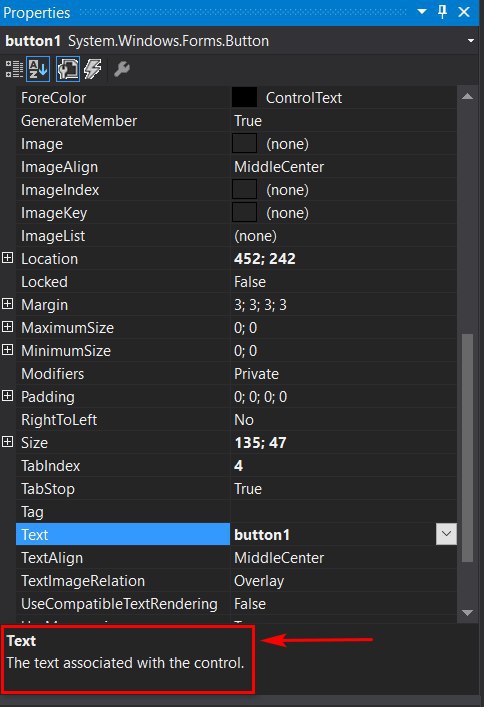This screenshot has width=484, height=707.
Task: Open the Events lightning bolt view
Action: coord(93,69)
